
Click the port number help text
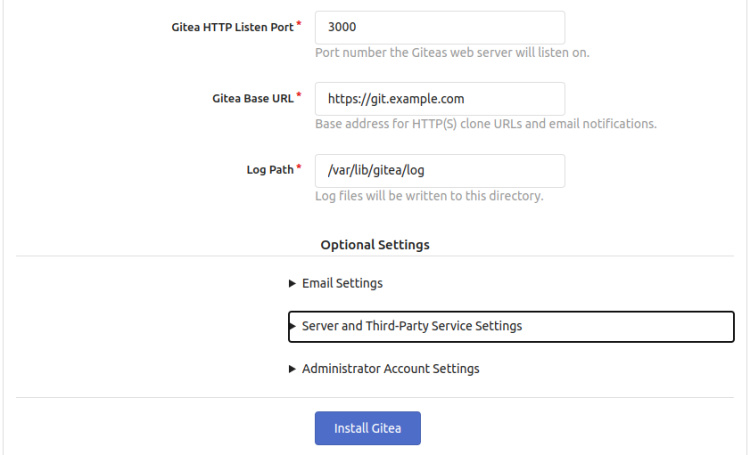(452, 53)
